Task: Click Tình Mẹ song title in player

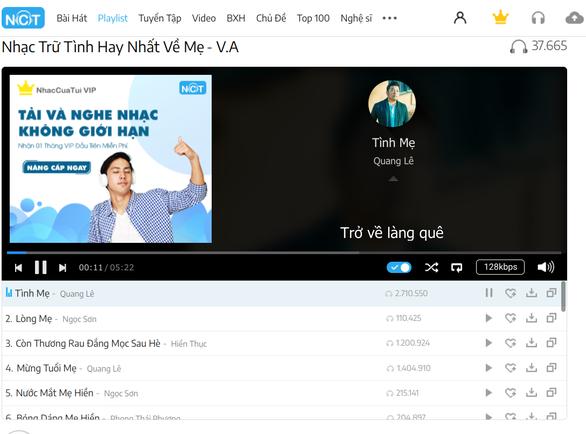Action: (393, 143)
